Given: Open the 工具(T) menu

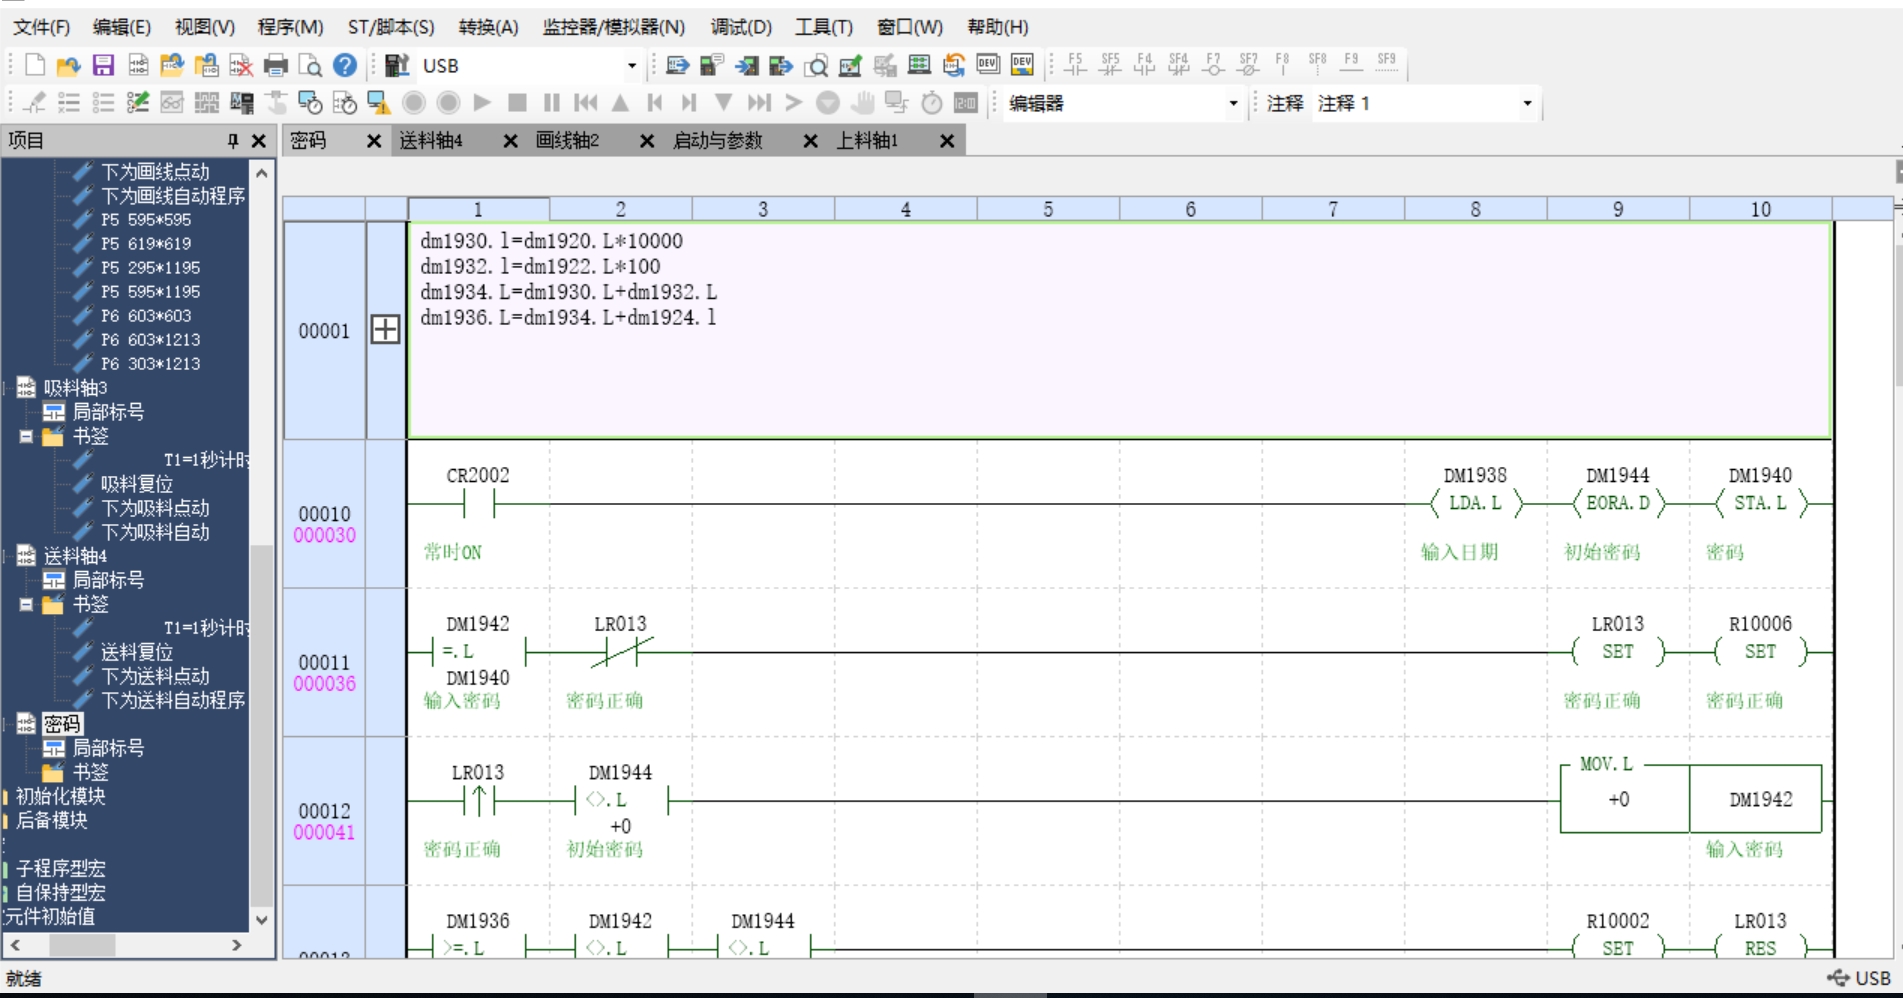Looking at the screenshot, I should (x=824, y=27).
